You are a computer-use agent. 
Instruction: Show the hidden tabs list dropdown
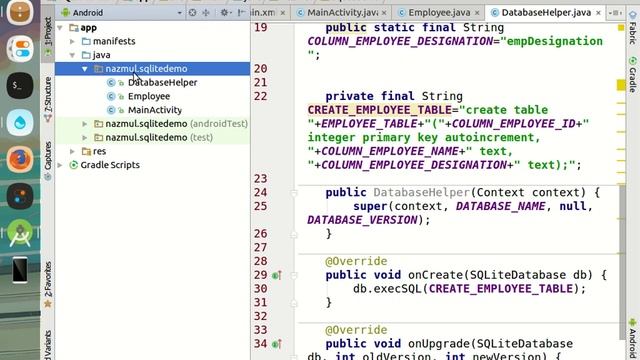(x=614, y=13)
